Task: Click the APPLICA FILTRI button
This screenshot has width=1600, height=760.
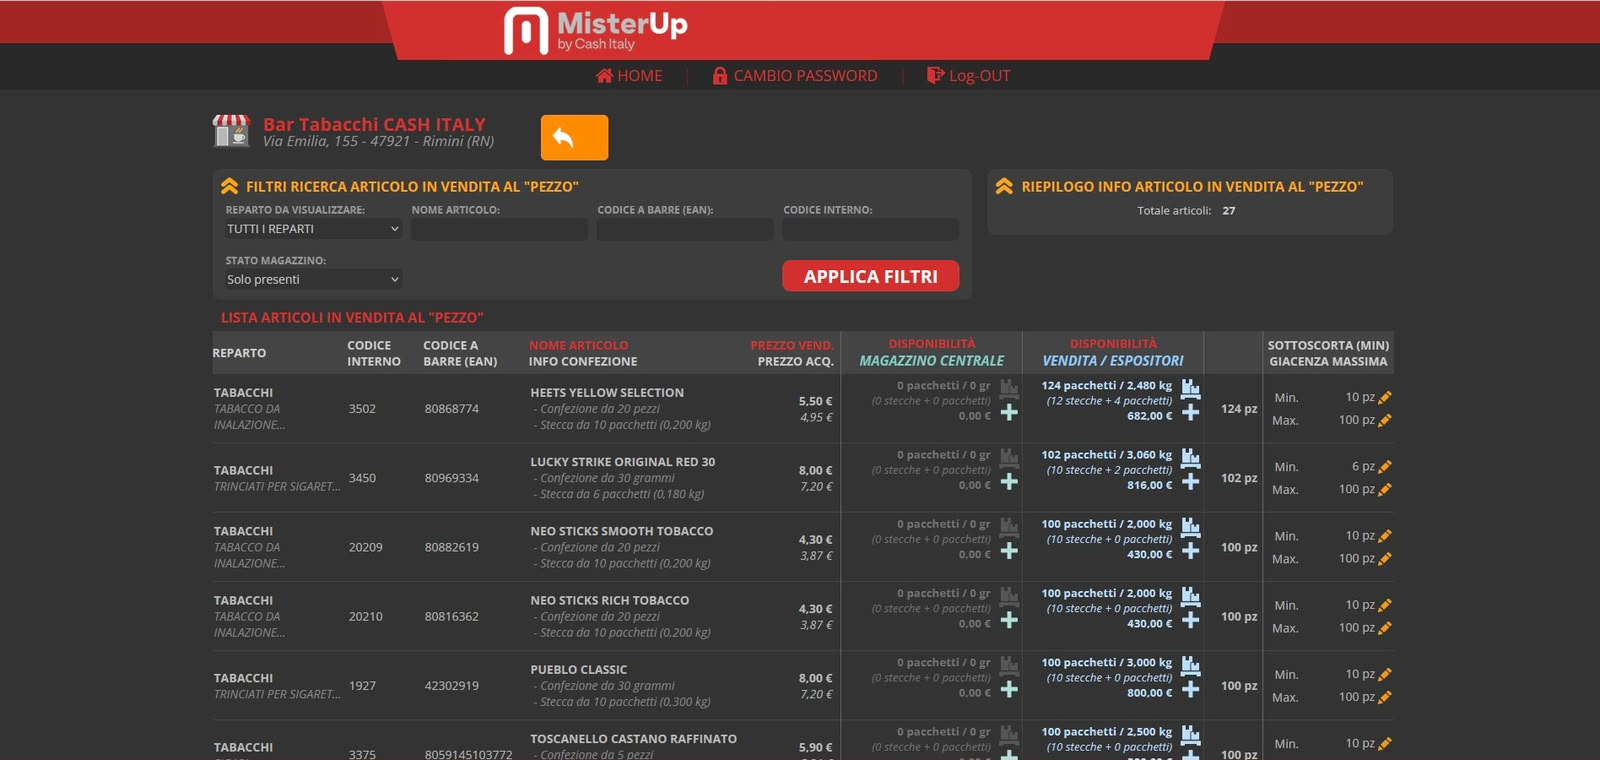Action: coord(870,276)
